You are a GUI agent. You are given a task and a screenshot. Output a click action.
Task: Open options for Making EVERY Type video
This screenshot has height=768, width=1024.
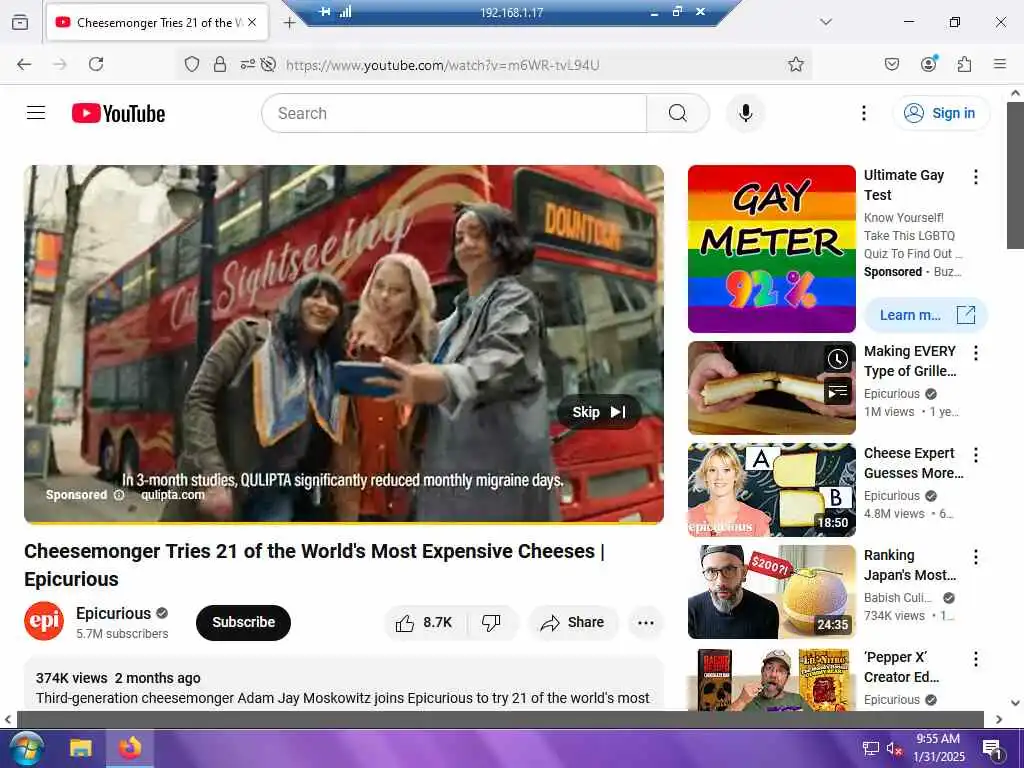pos(975,353)
